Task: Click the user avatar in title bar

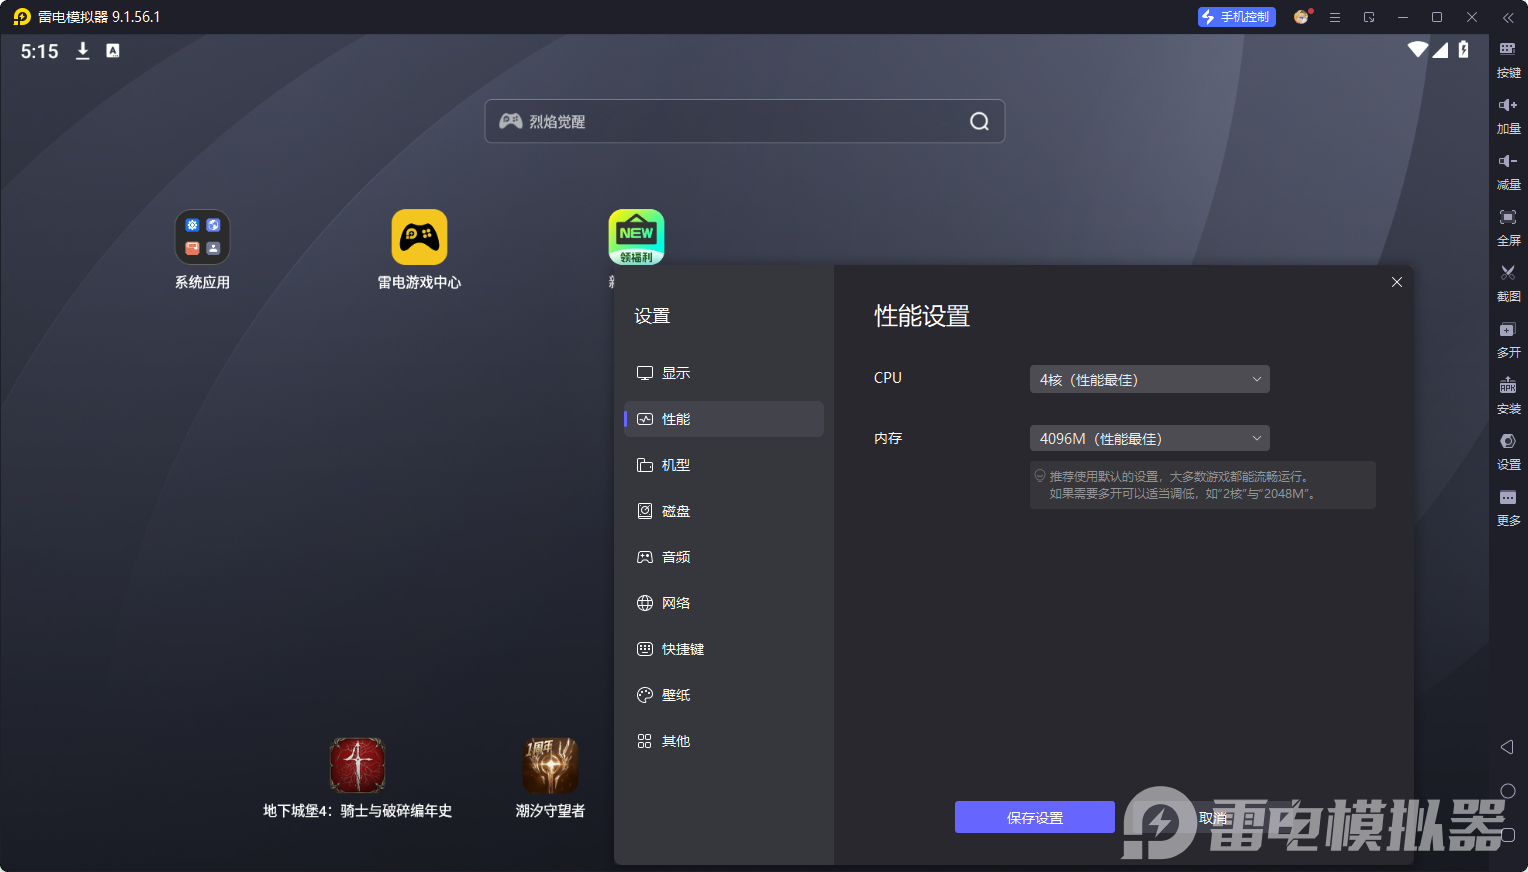Action: (x=1301, y=17)
